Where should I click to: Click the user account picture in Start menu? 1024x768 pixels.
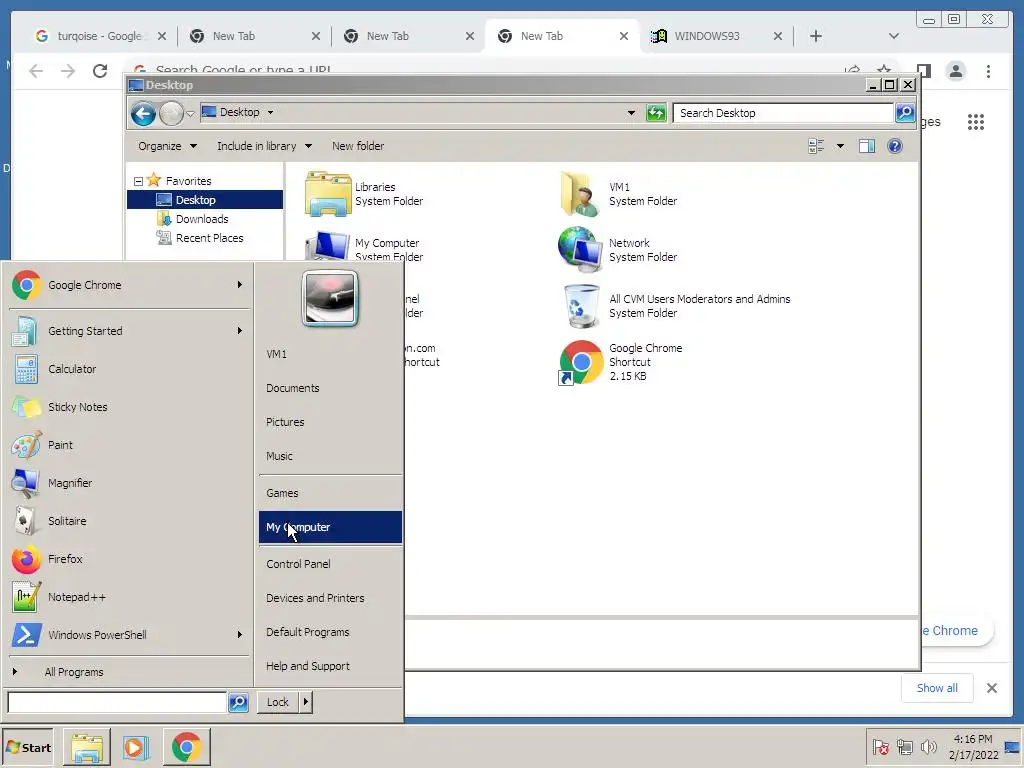tap(330, 299)
